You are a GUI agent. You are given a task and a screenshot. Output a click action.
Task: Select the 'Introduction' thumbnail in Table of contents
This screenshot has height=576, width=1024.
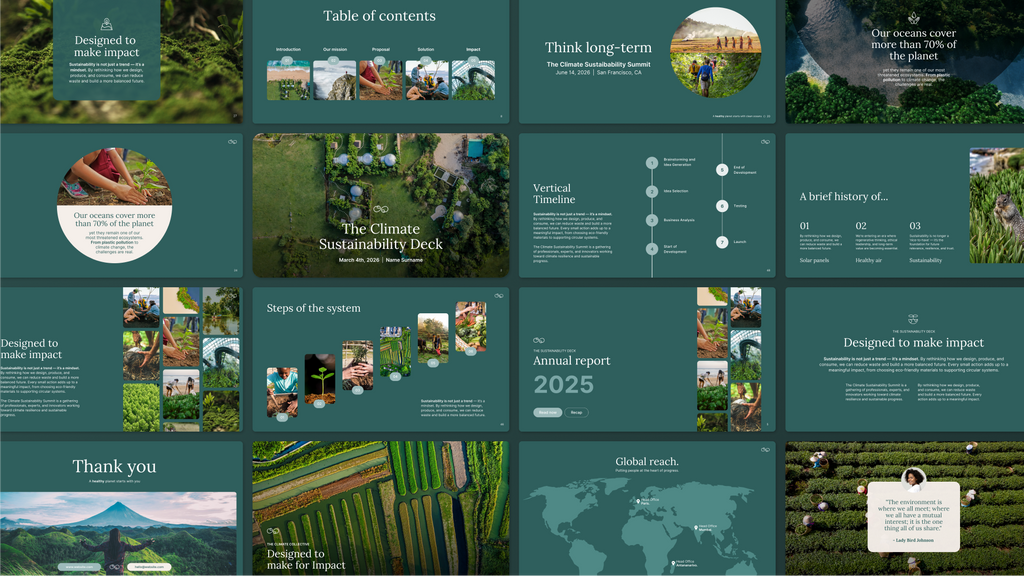click(287, 80)
